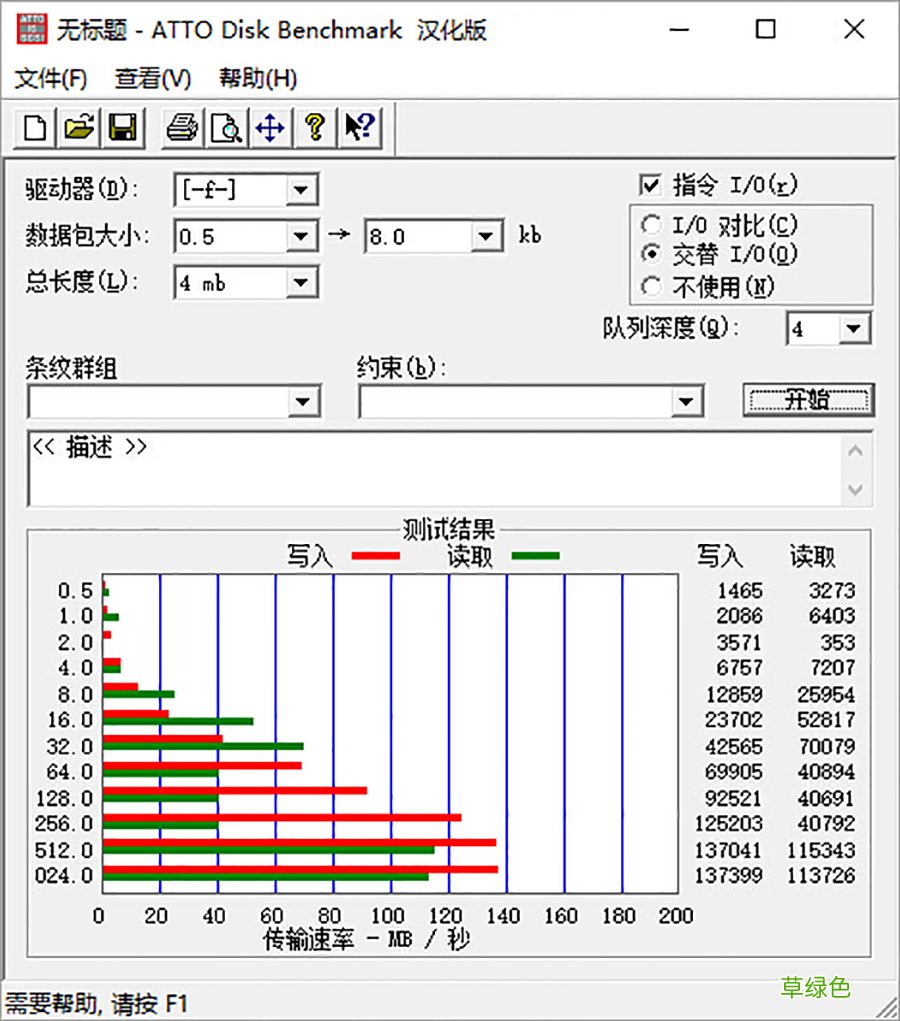Click the Print icon

point(180,128)
